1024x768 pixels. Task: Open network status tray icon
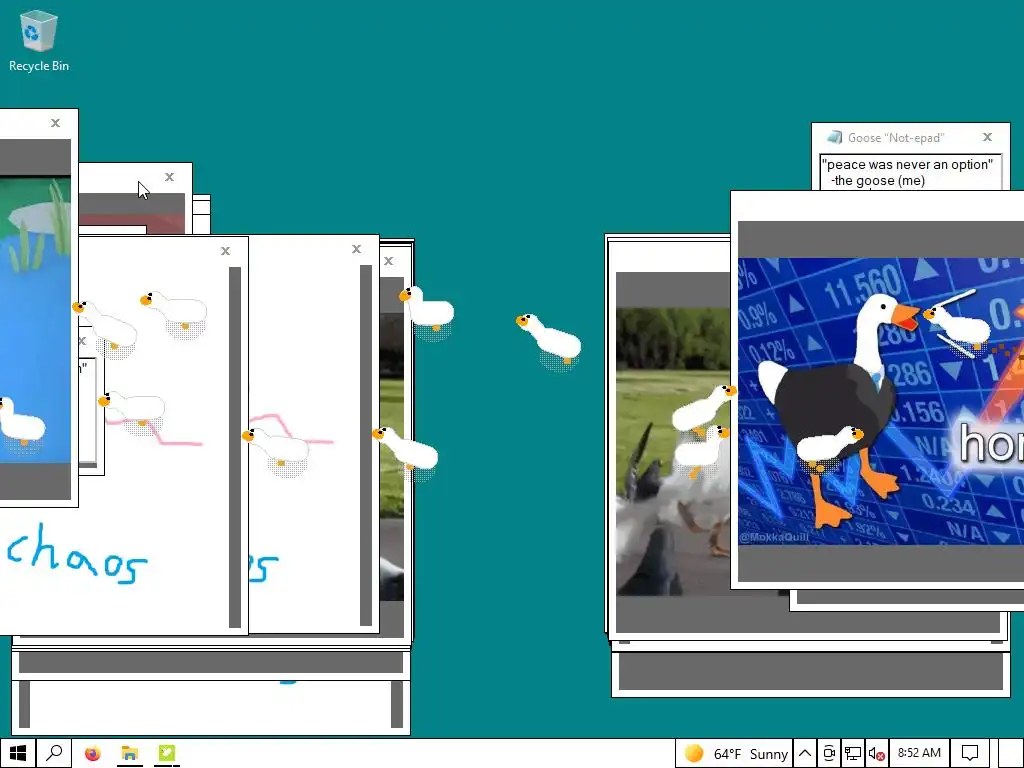852,754
